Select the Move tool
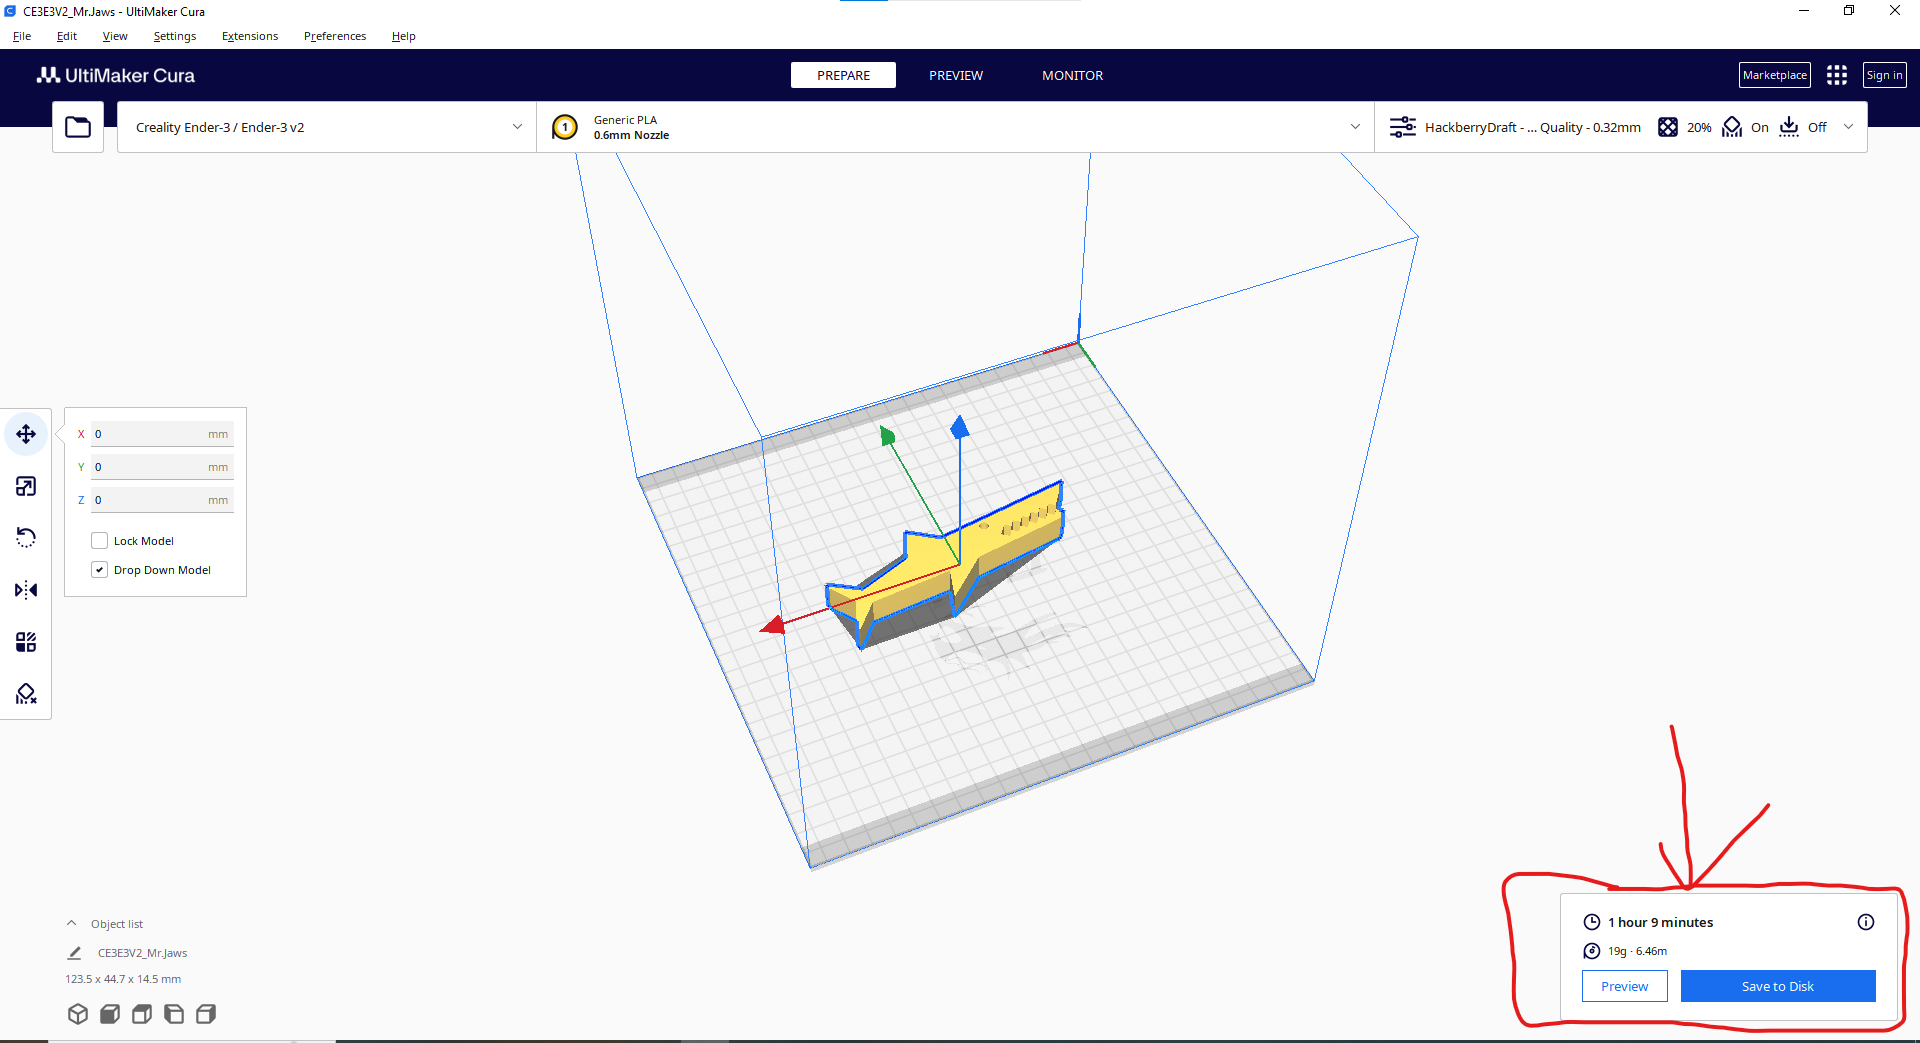The image size is (1920, 1043). pyautogui.click(x=26, y=434)
